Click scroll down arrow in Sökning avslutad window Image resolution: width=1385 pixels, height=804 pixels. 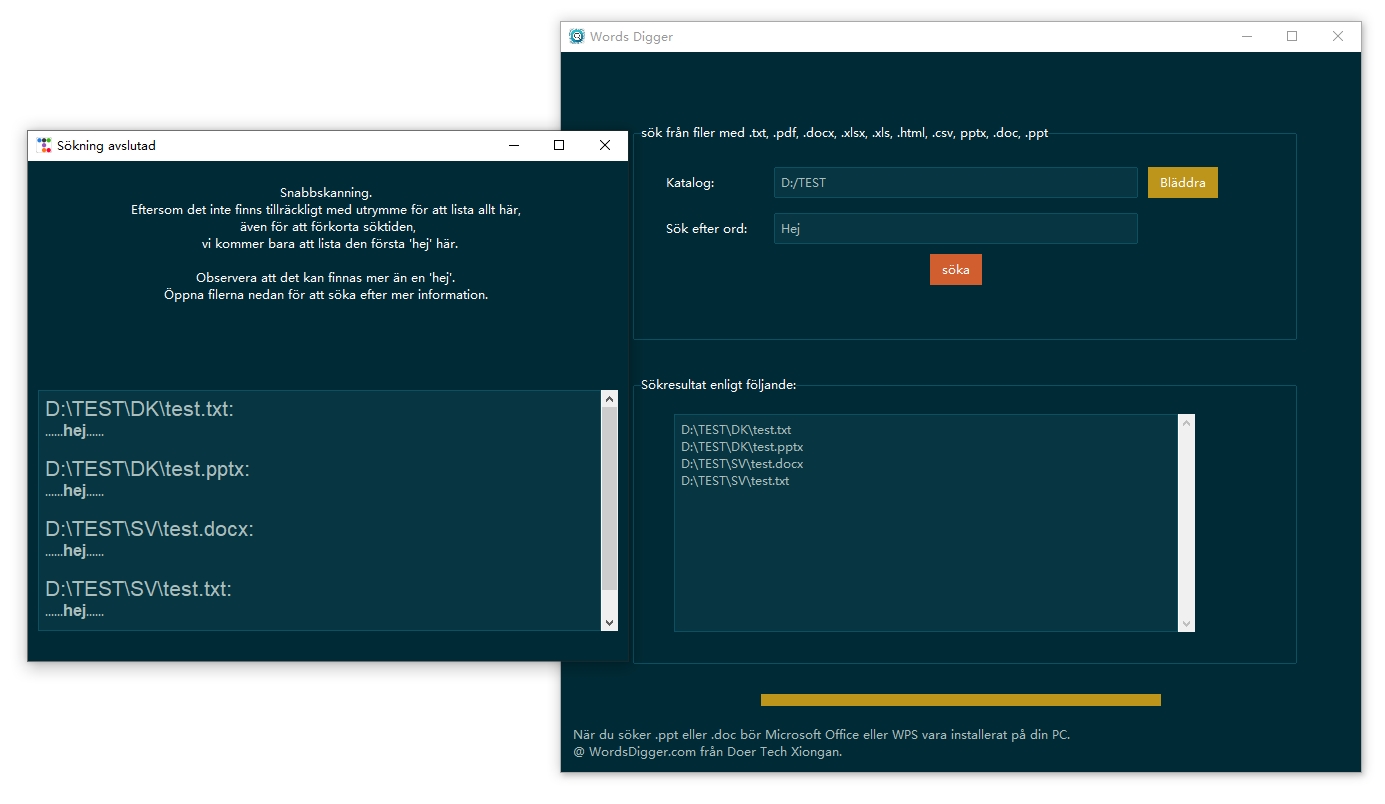(610, 622)
